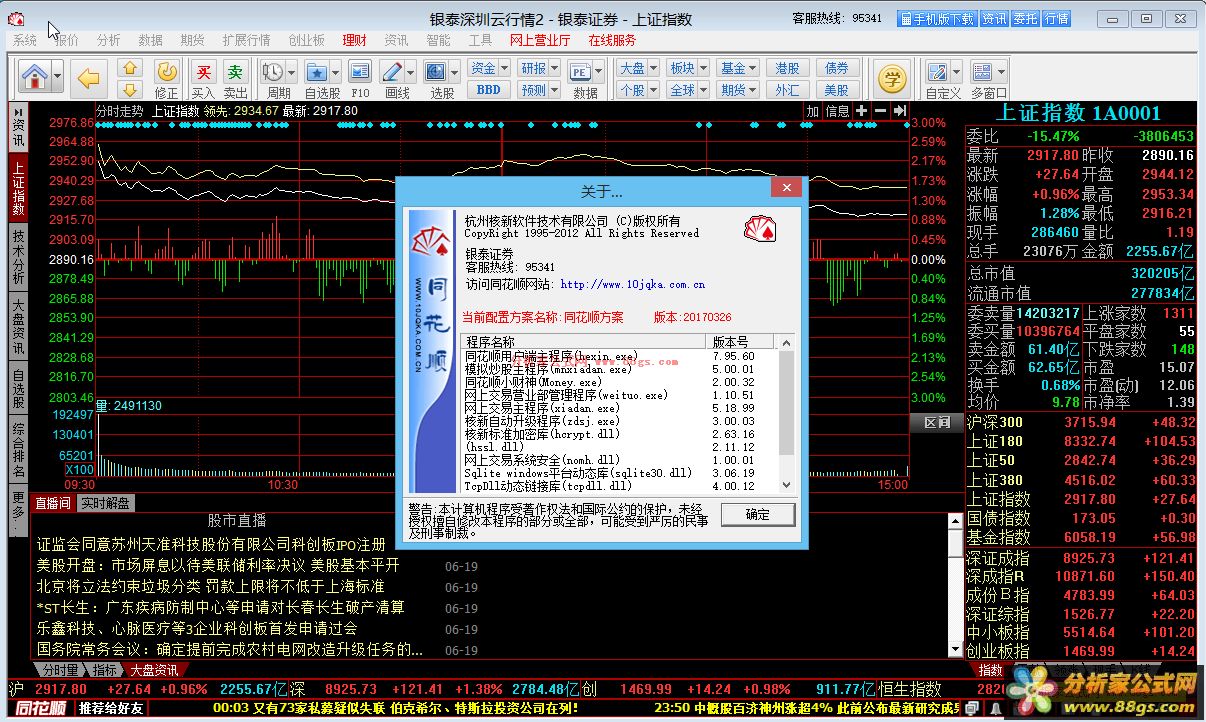Click the arrow-to-bar icon above the chart
1206x722 pixels.
point(900,110)
